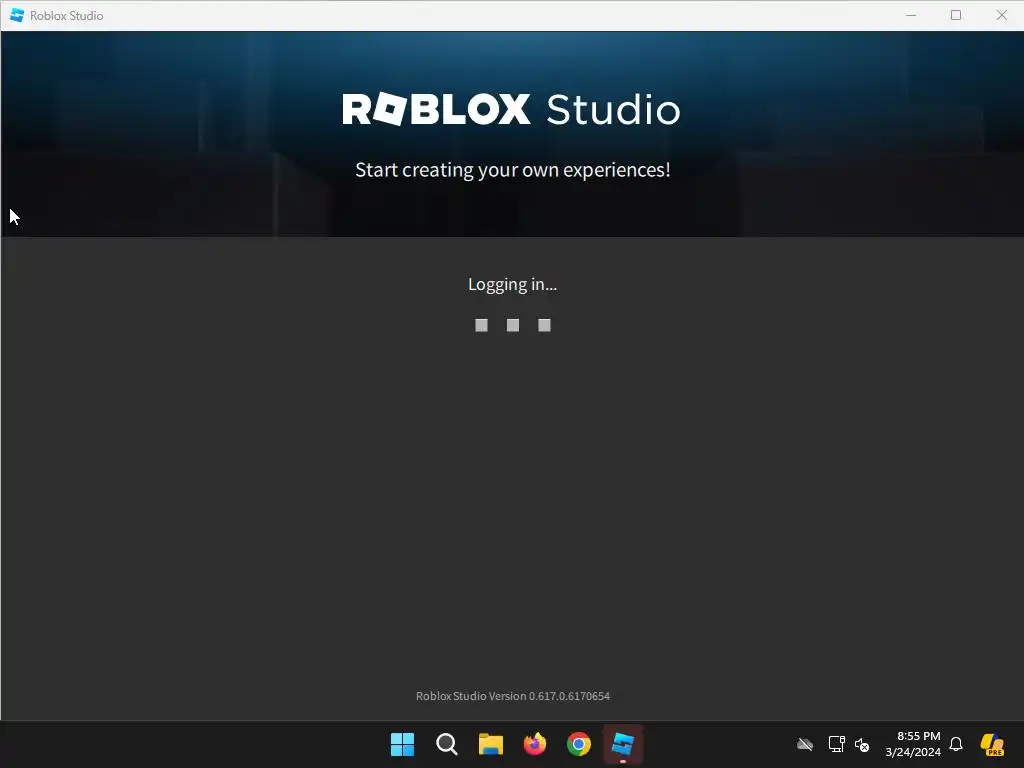This screenshot has width=1024, height=768.
Task: Close the Roblox Studio window
Action: pyautogui.click(x=1001, y=15)
